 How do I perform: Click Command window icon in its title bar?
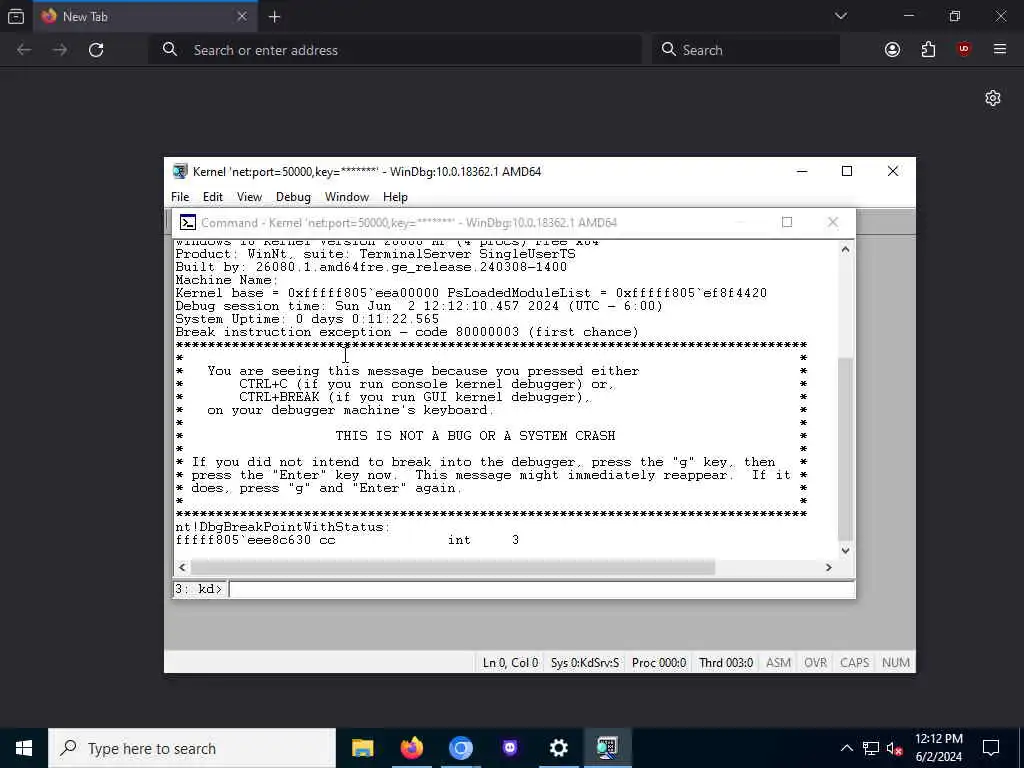coord(188,223)
